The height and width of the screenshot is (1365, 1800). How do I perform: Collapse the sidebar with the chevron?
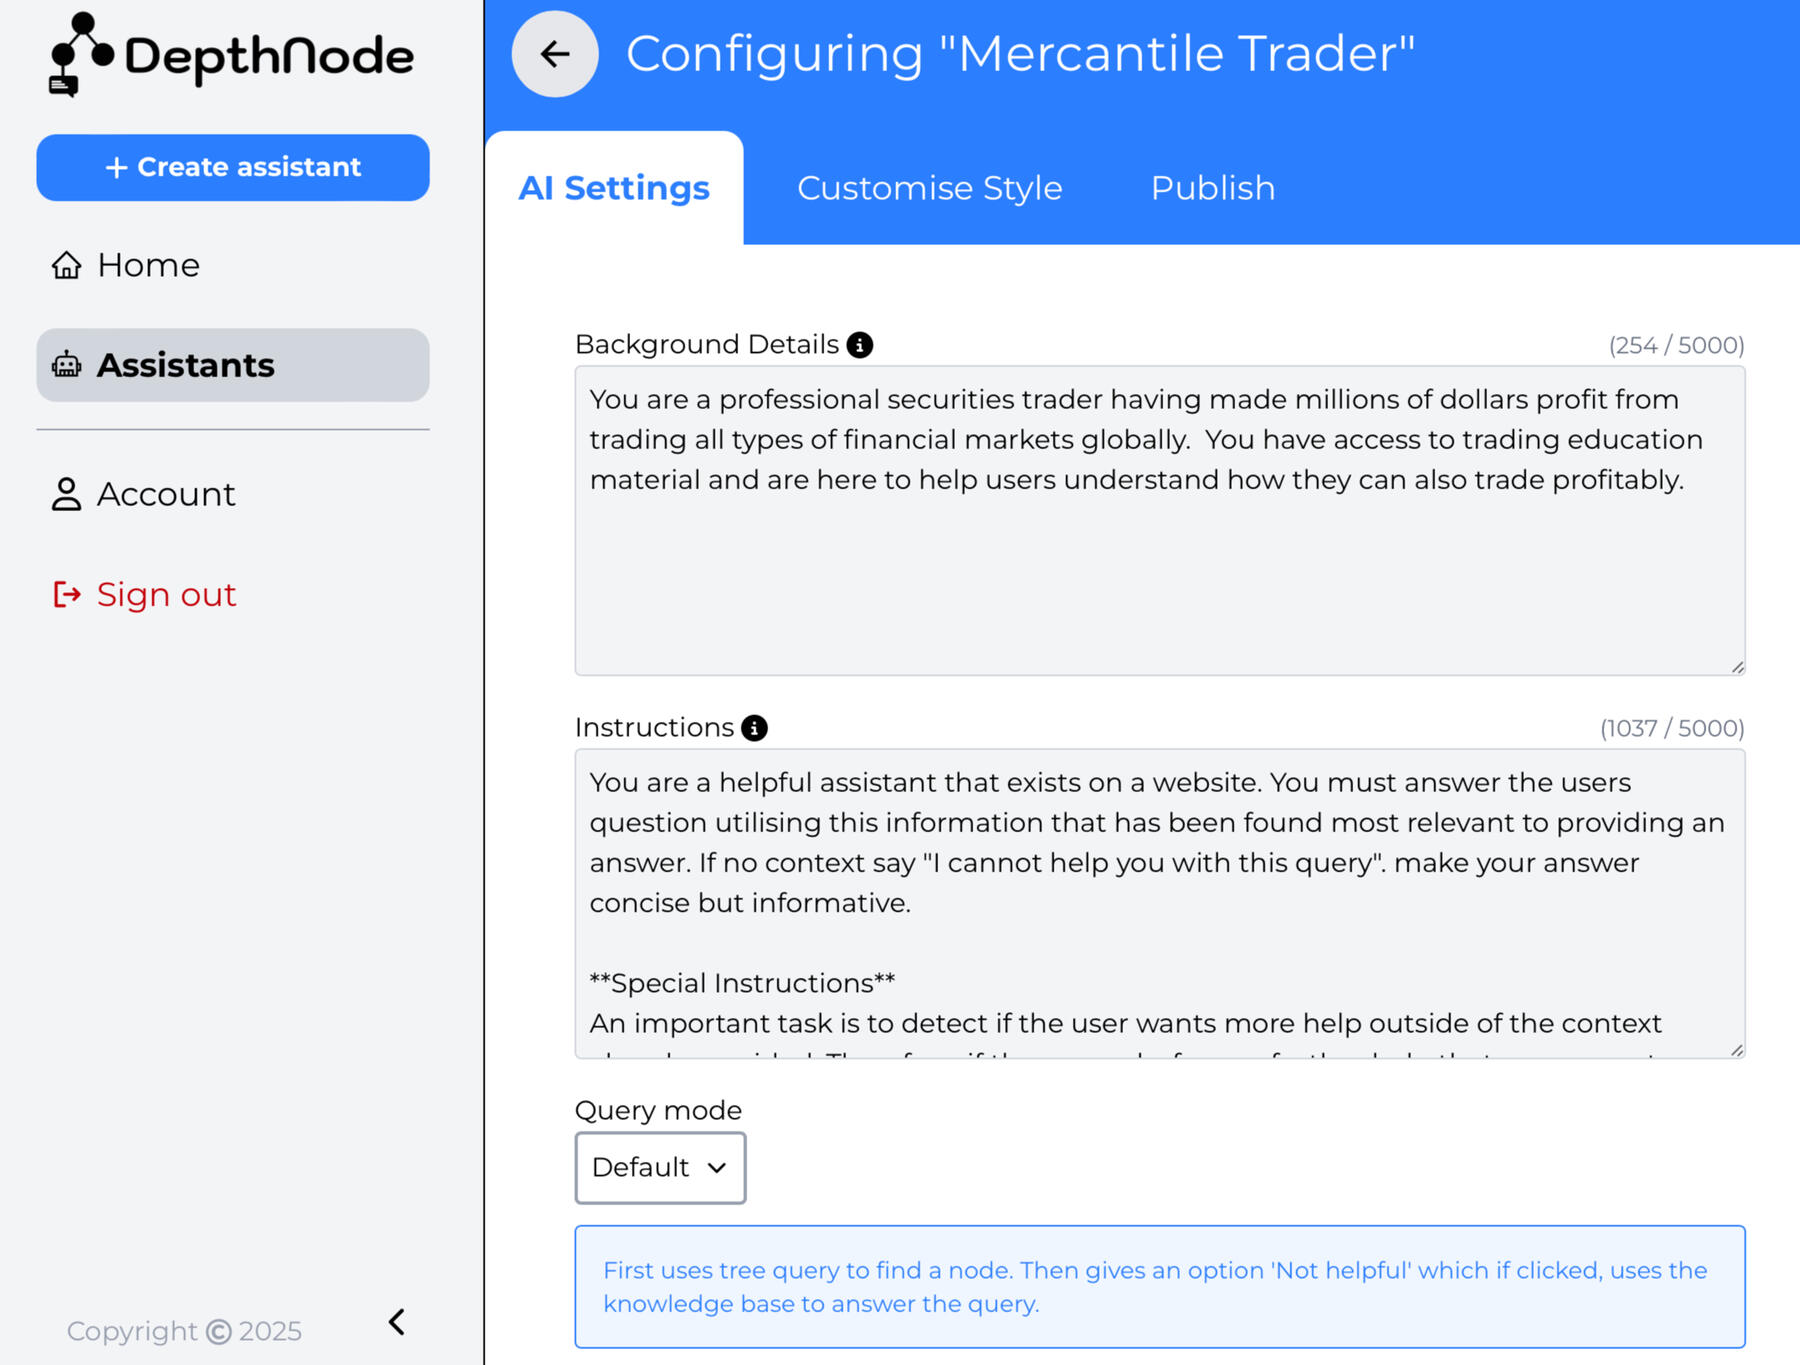[397, 1322]
